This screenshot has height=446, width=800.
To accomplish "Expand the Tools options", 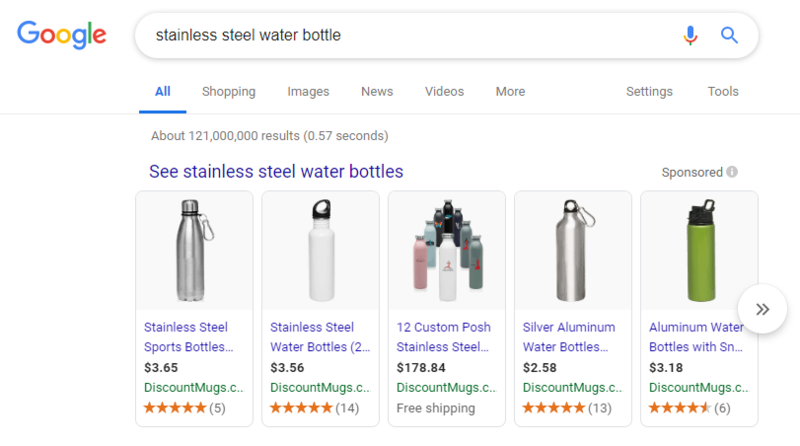I will pyautogui.click(x=723, y=92).
